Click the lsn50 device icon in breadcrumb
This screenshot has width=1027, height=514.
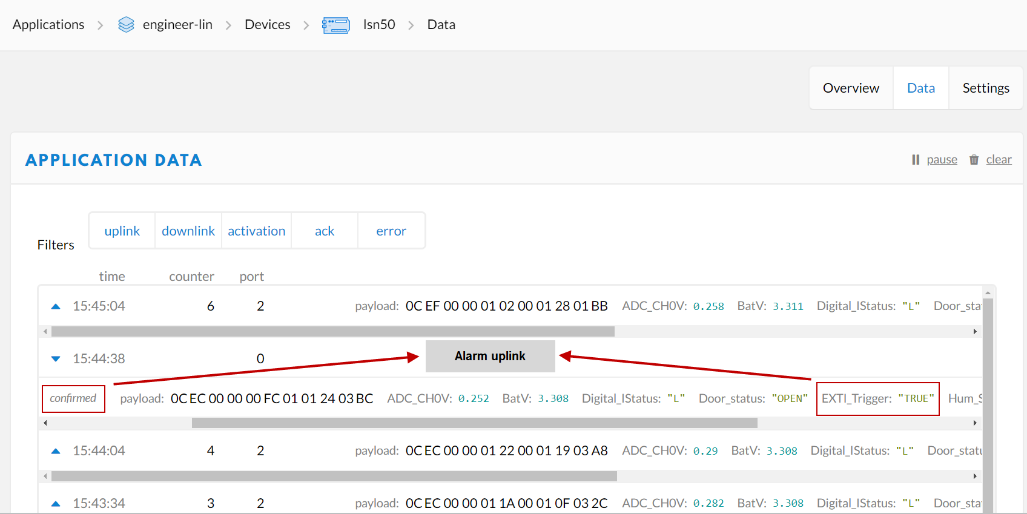(x=335, y=25)
